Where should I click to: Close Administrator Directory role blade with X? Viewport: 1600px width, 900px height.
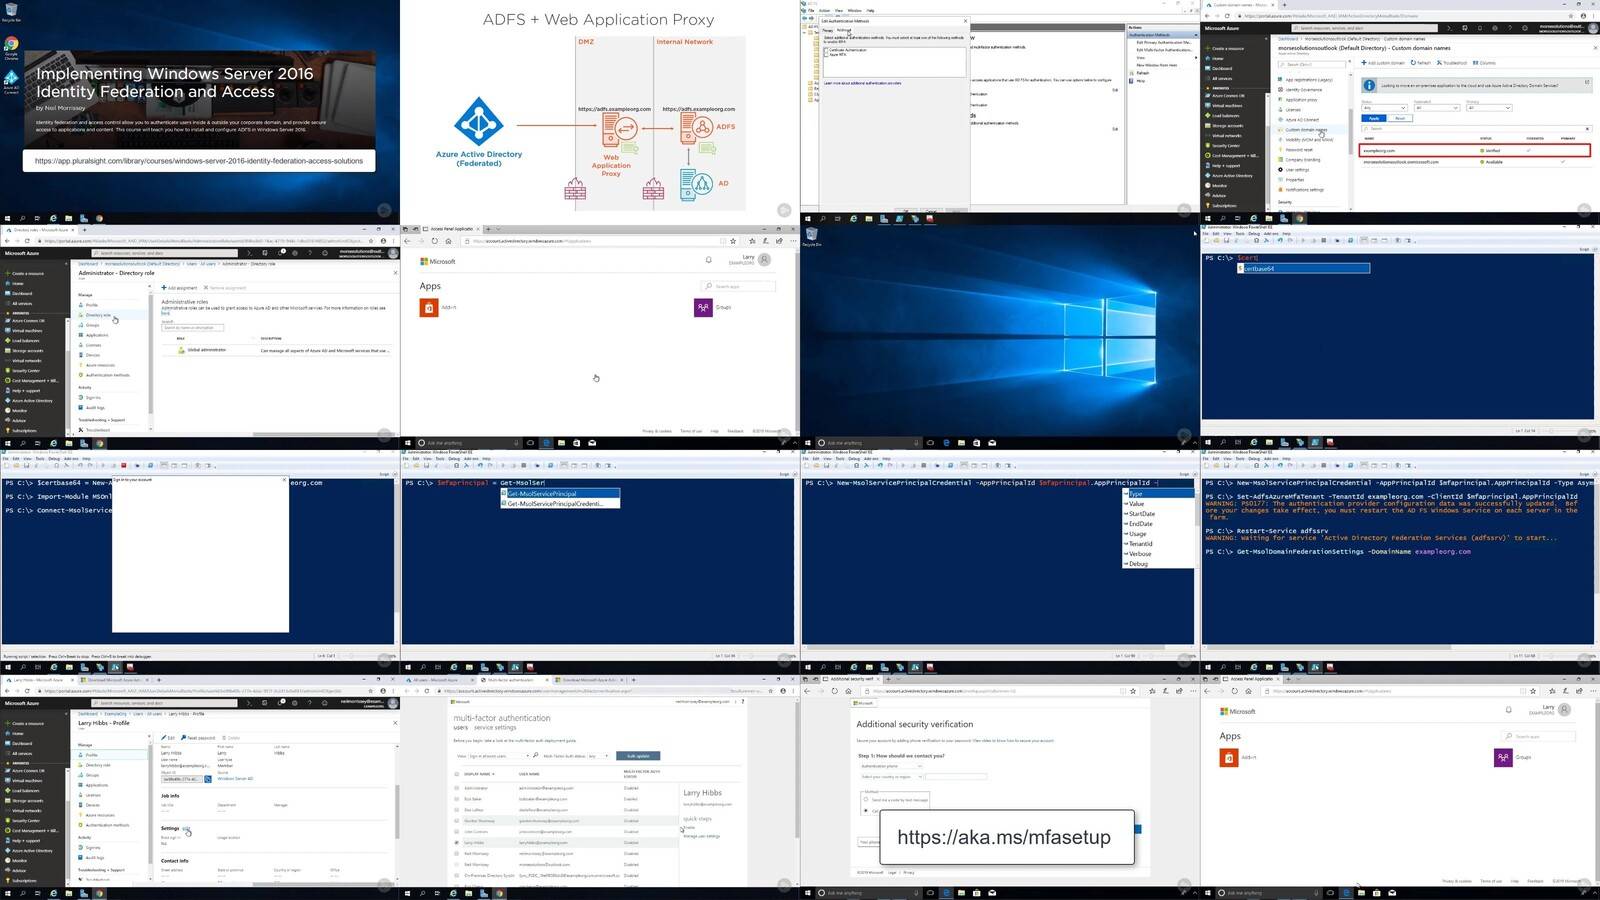(394, 273)
